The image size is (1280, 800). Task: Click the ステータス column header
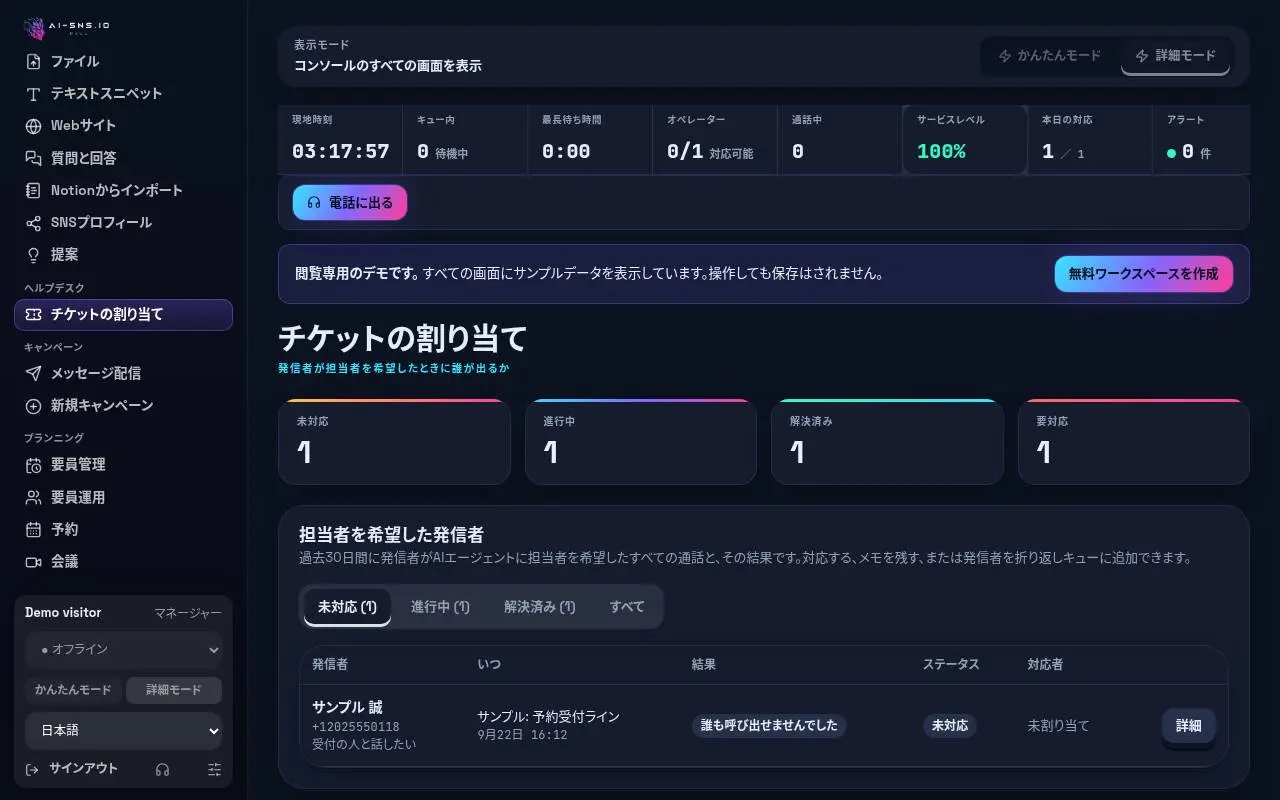[x=951, y=665]
